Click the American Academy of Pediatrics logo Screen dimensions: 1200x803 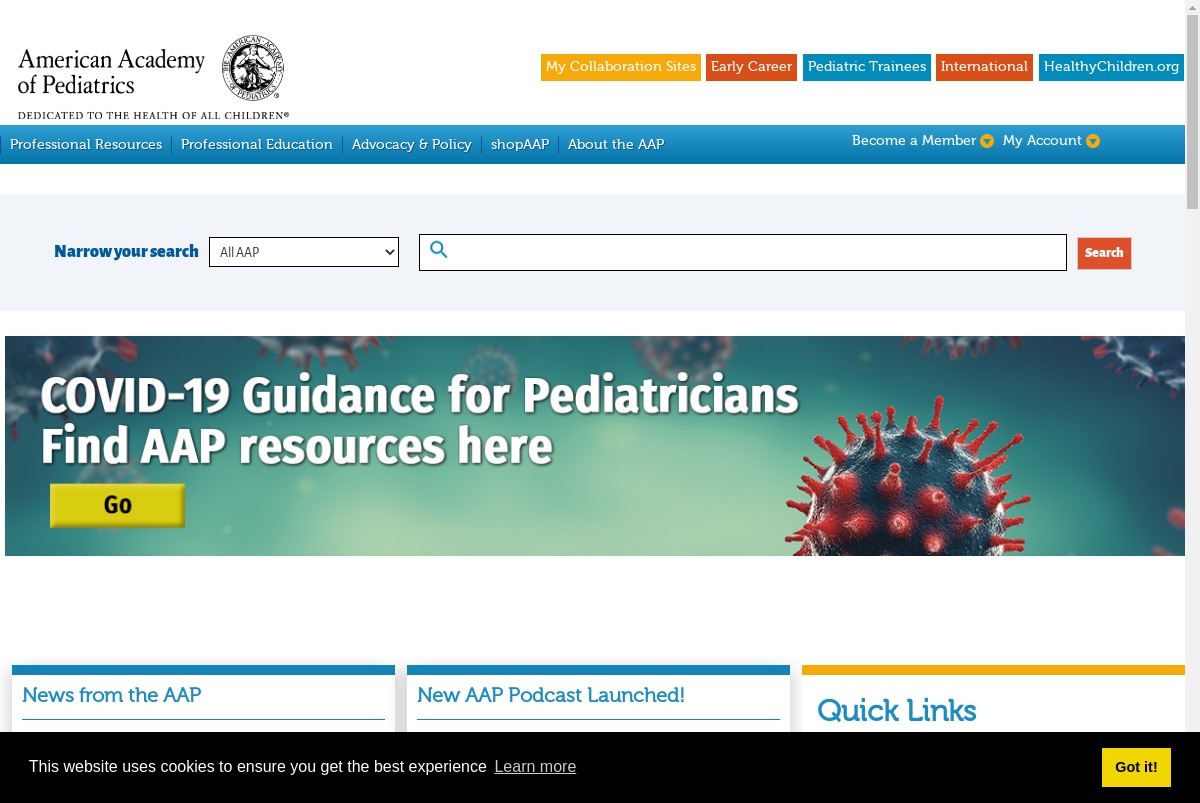pos(153,77)
